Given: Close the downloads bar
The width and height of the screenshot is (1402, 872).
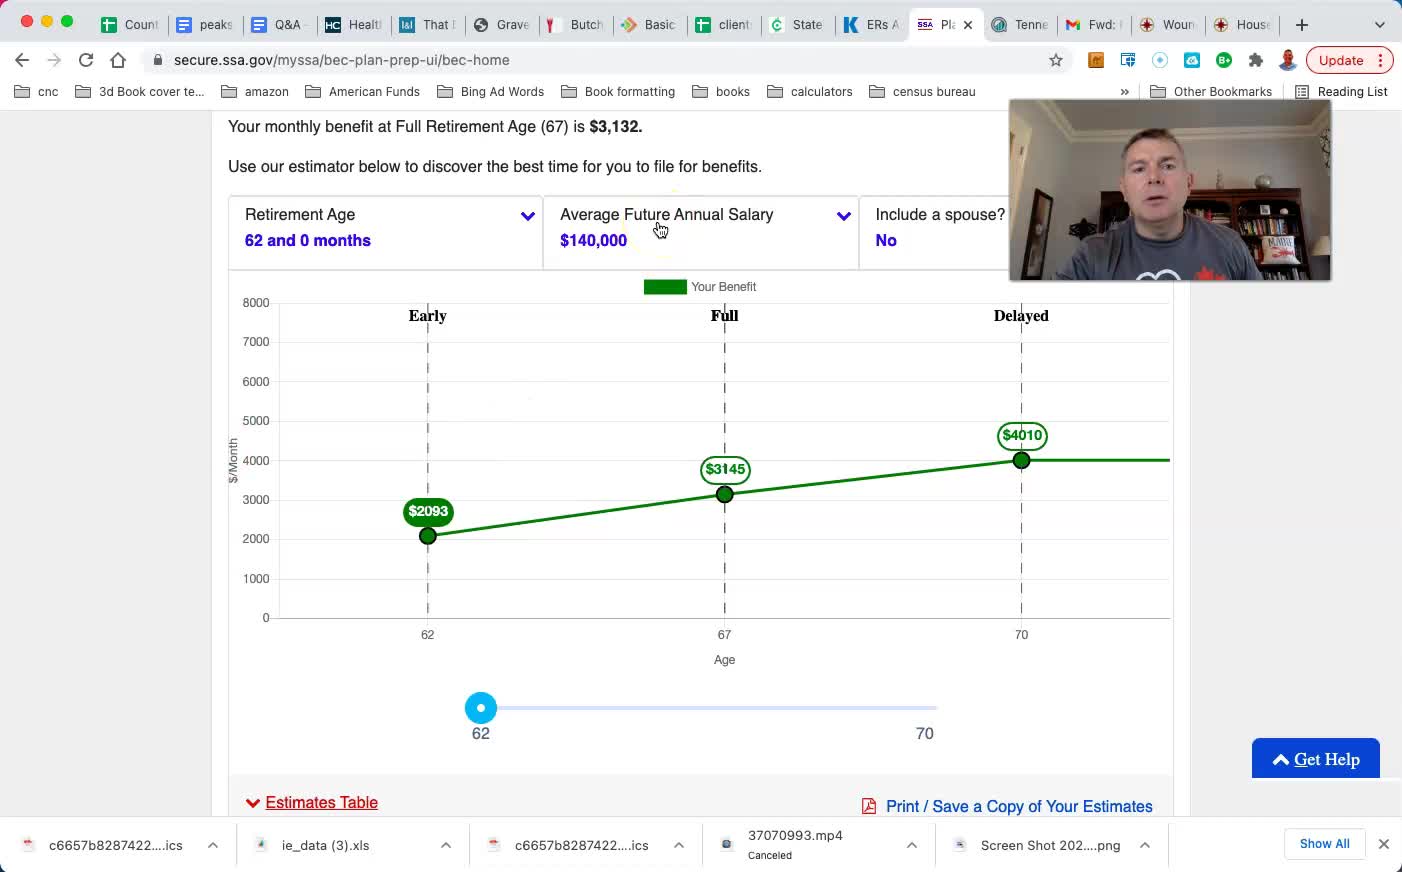Looking at the screenshot, I should [x=1384, y=844].
